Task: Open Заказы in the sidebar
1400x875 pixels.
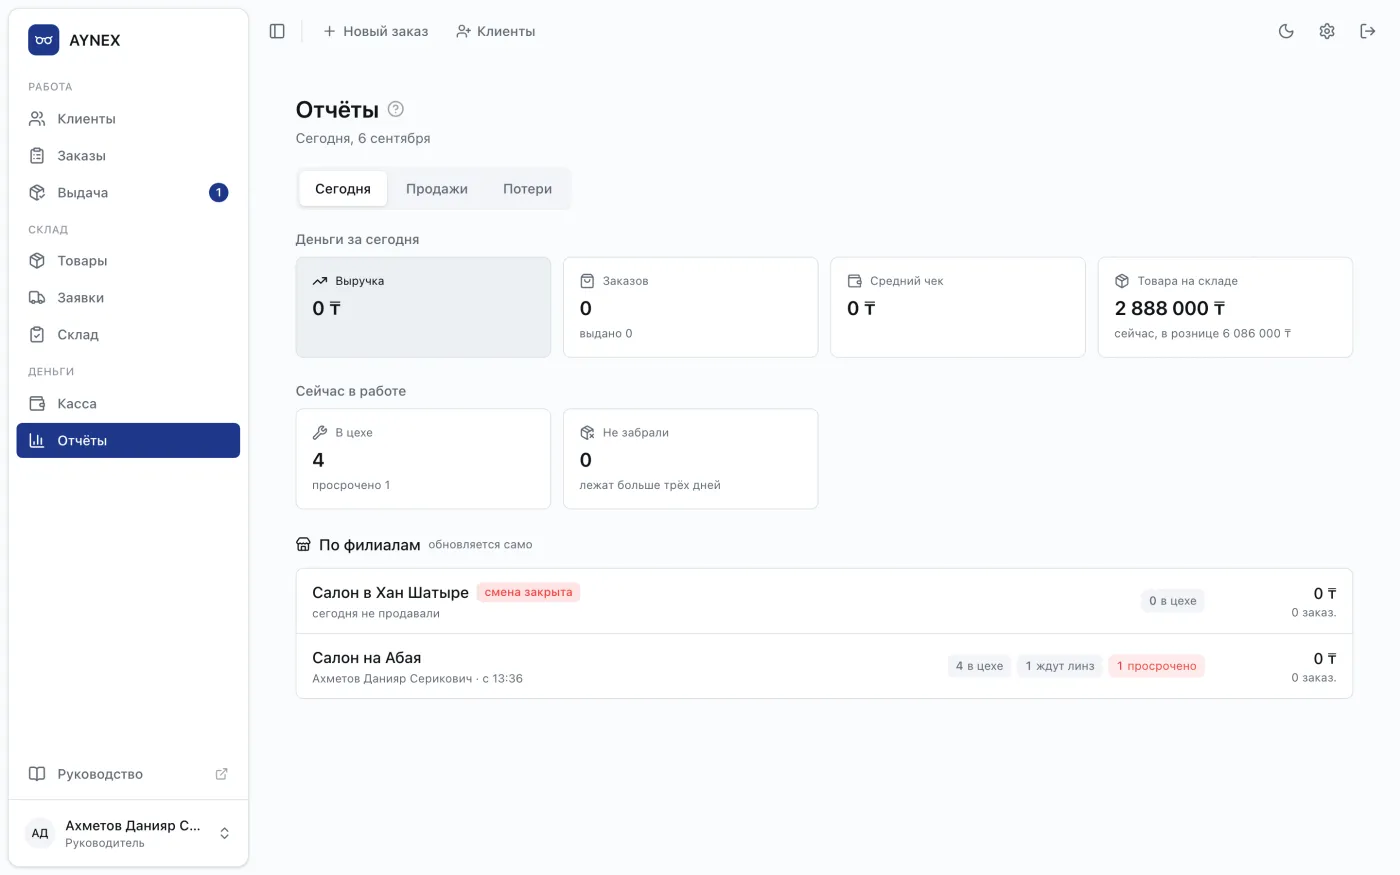Action: coord(128,156)
